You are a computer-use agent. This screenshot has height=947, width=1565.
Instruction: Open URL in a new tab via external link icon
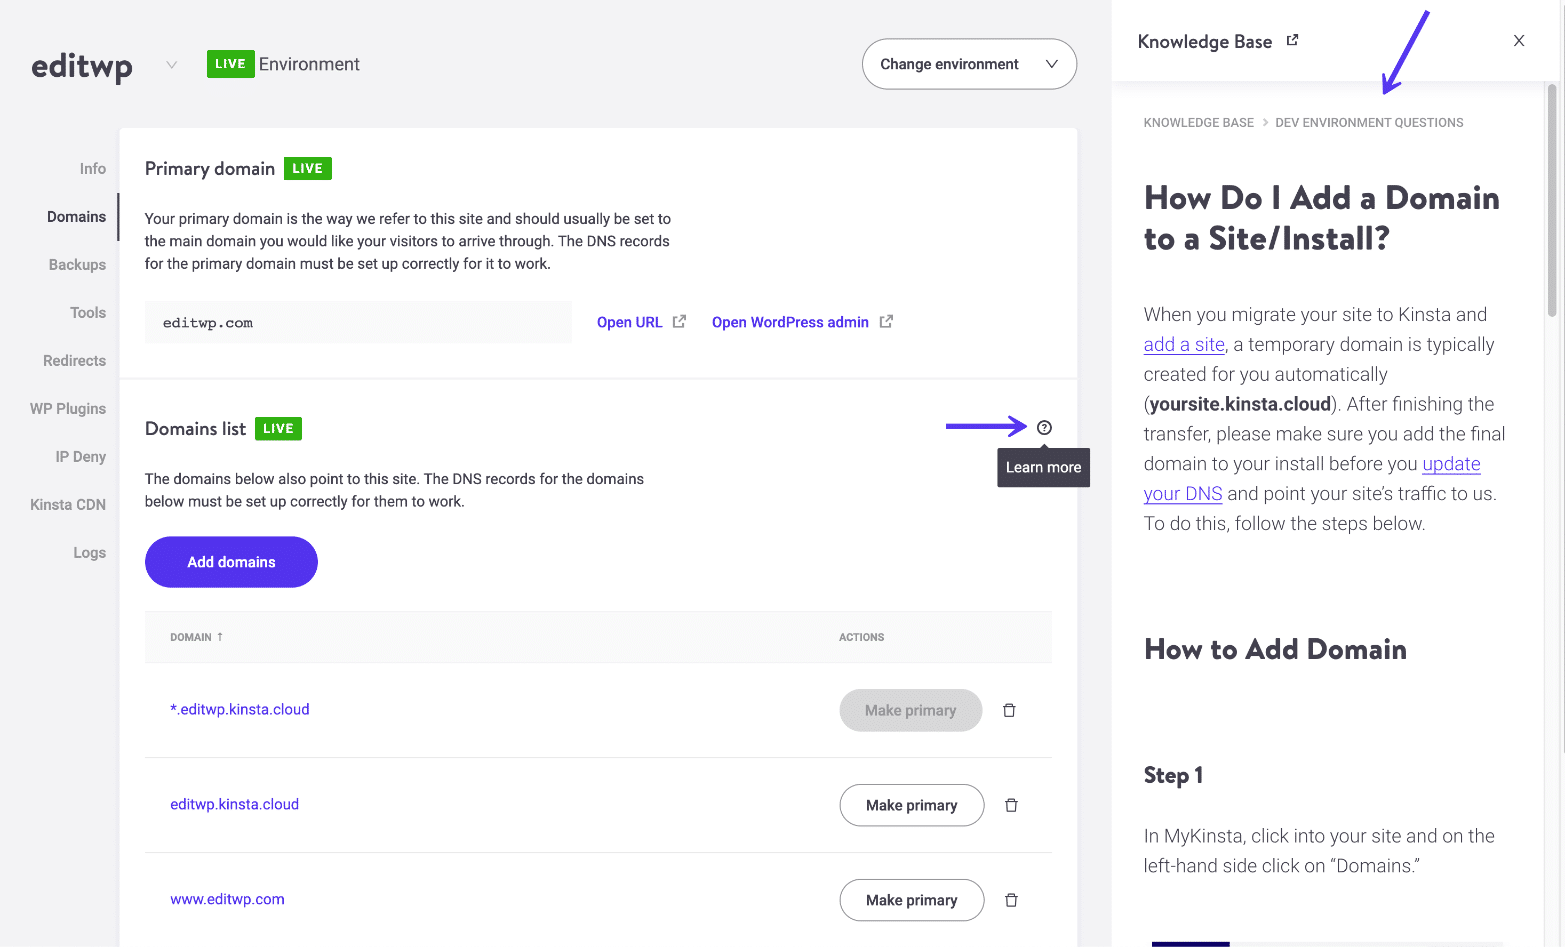pos(679,321)
